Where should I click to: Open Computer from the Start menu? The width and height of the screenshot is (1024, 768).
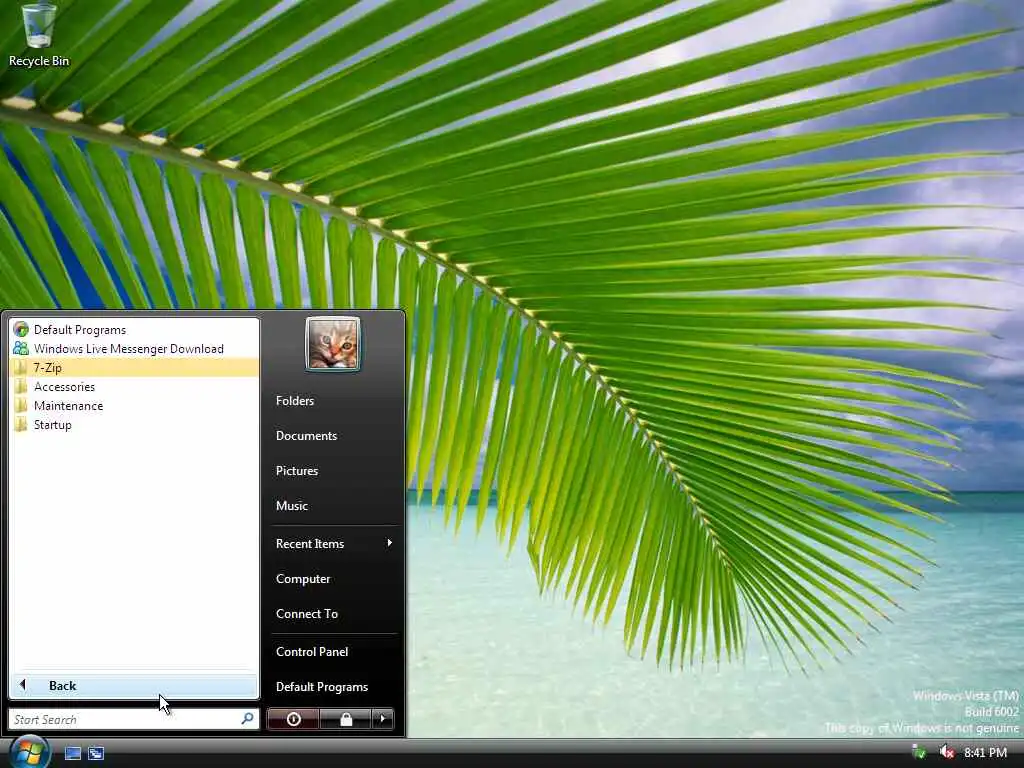[303, 579]
